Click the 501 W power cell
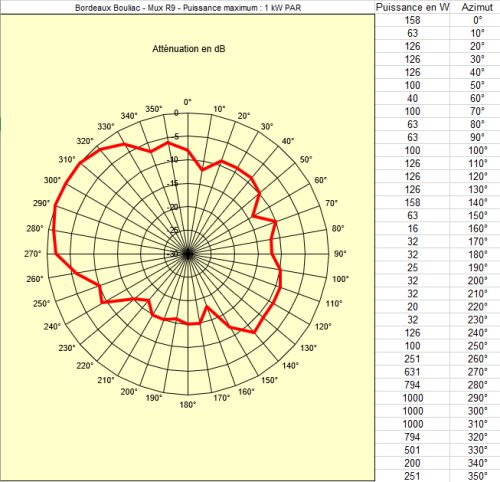 pos(412,450)
